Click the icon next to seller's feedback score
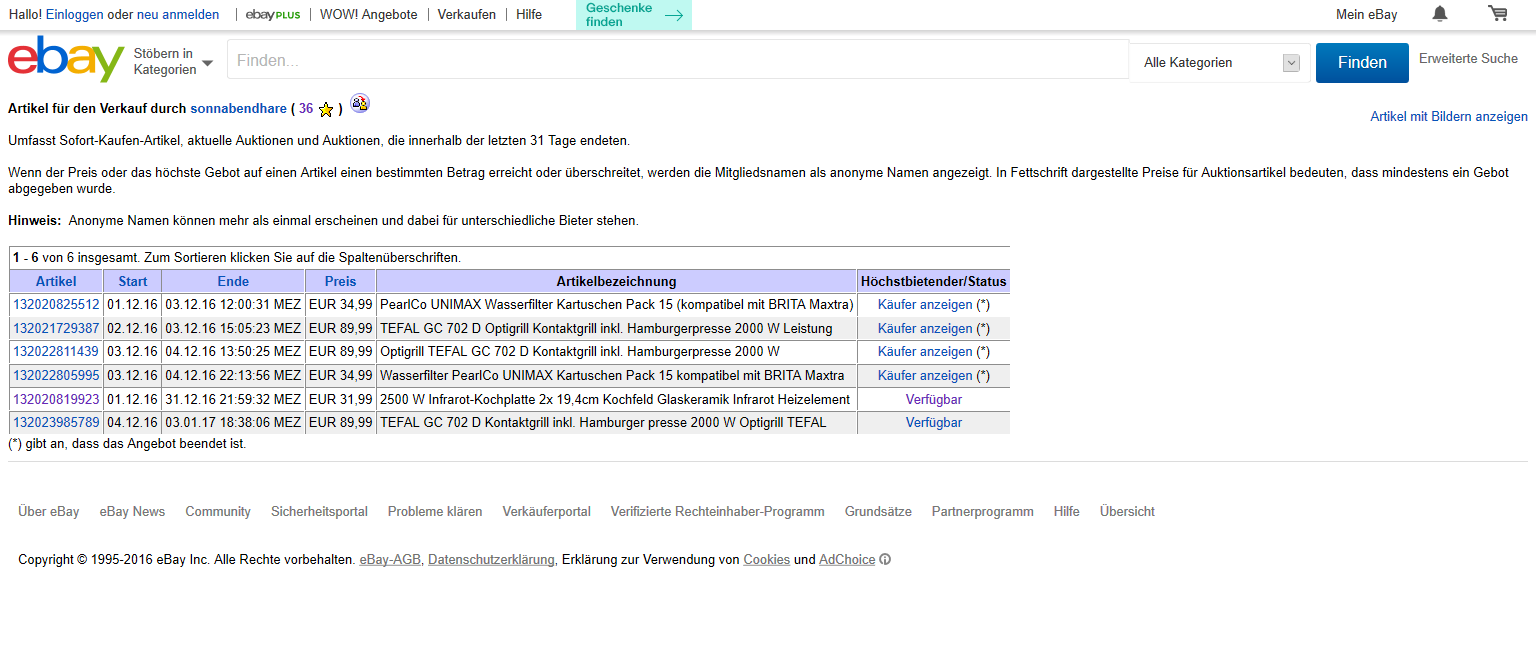 (x=360, y=104)
